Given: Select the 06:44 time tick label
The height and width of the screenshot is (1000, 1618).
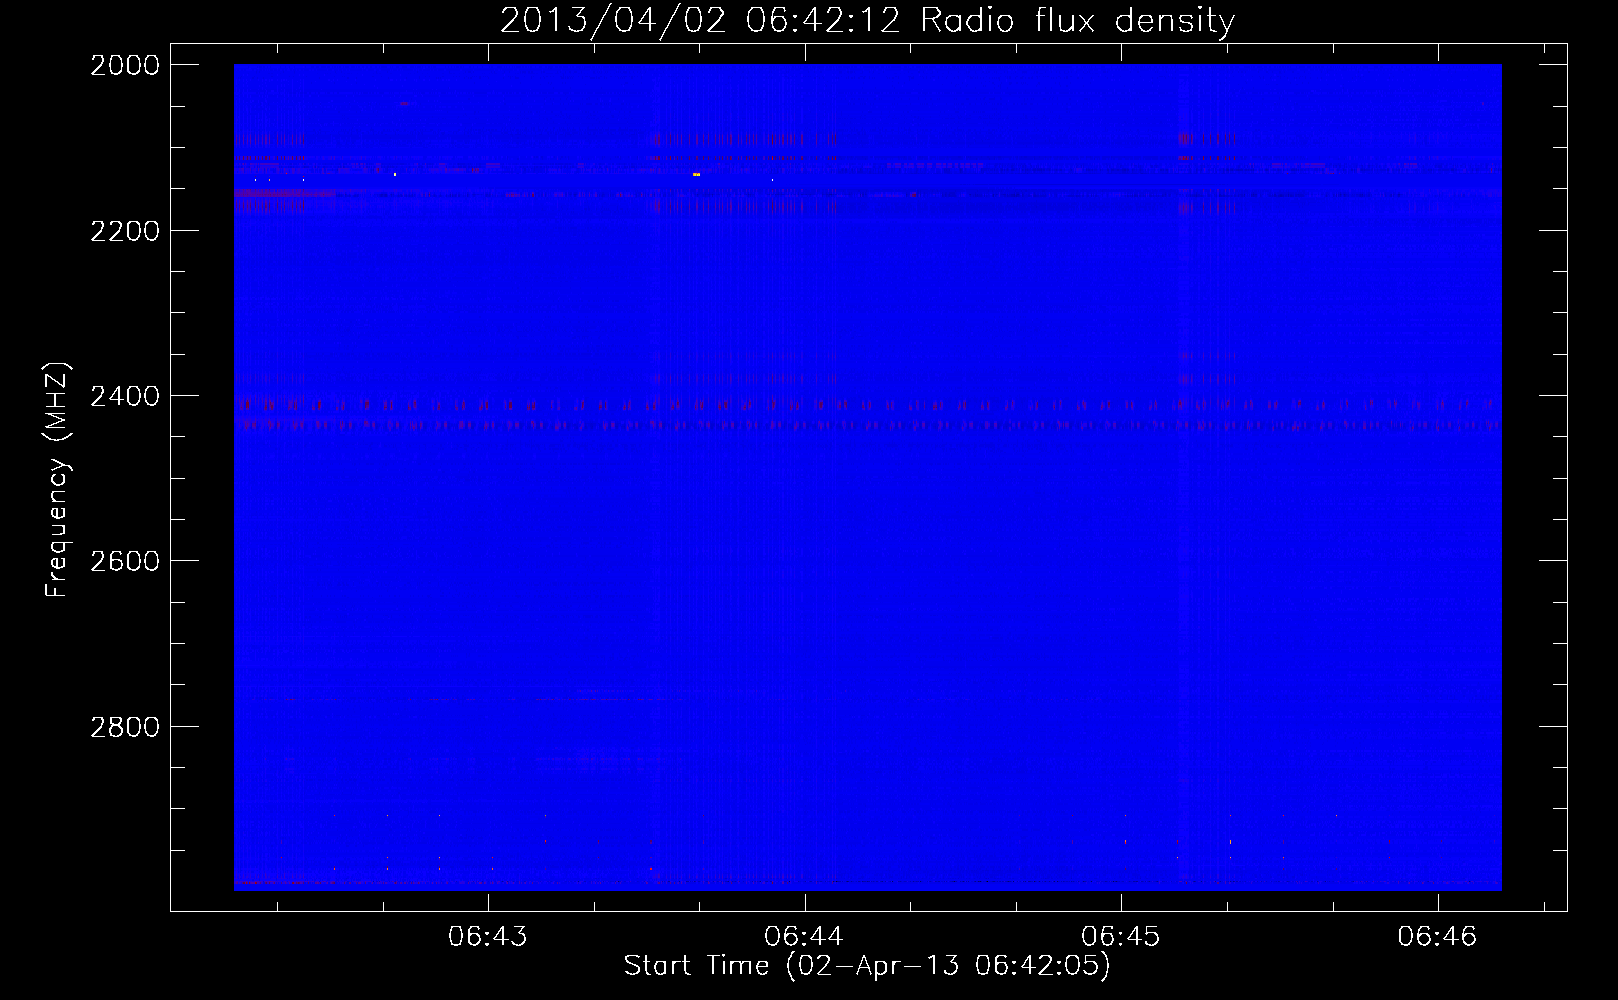Looking at the screenshot, I should click(x=804, y=937).
